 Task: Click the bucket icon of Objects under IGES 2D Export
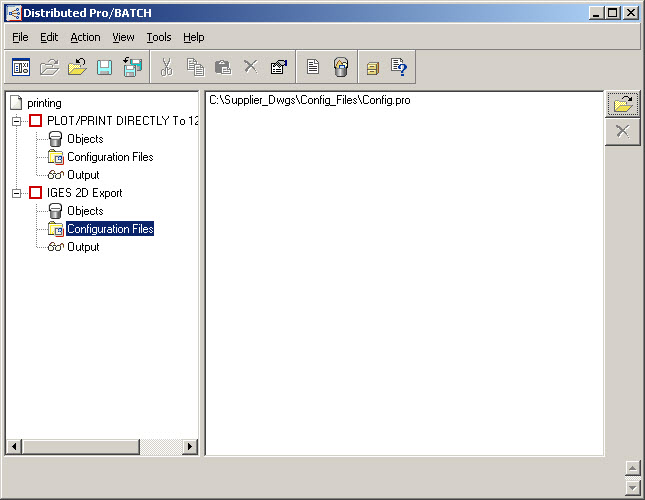tap(55, 211)
